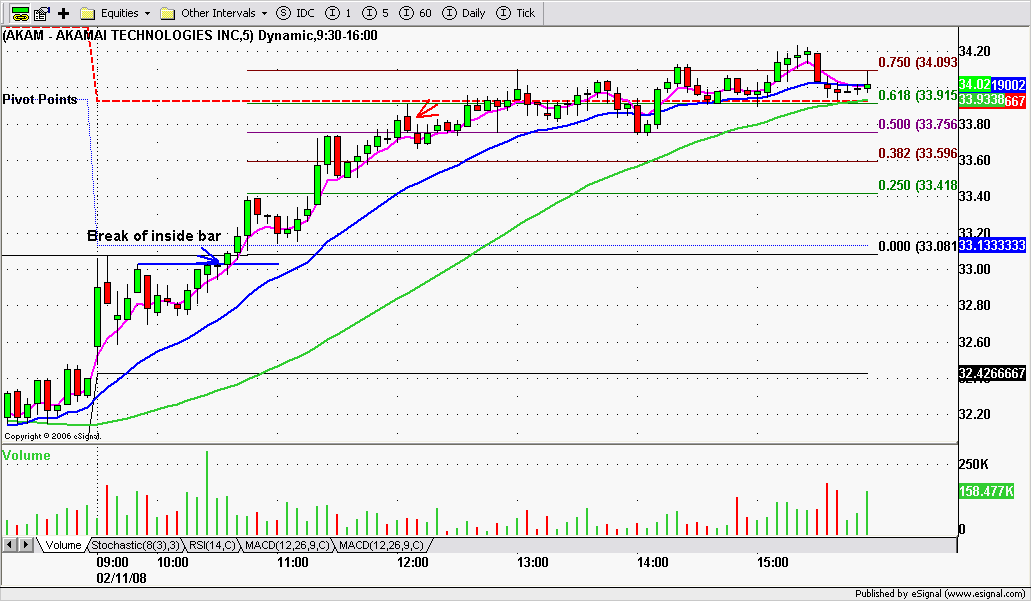Click the green 158.477K volume tag
The height and width of the screenshot is (601, 1031).
986,491
